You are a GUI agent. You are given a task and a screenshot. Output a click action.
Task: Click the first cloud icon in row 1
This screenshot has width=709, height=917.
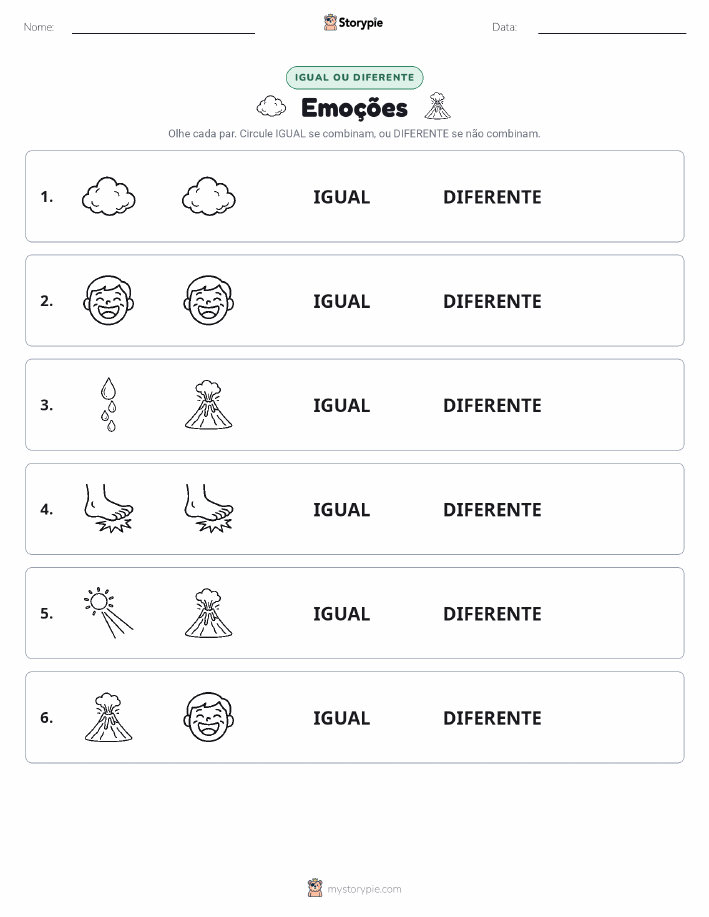click(109, 196)
